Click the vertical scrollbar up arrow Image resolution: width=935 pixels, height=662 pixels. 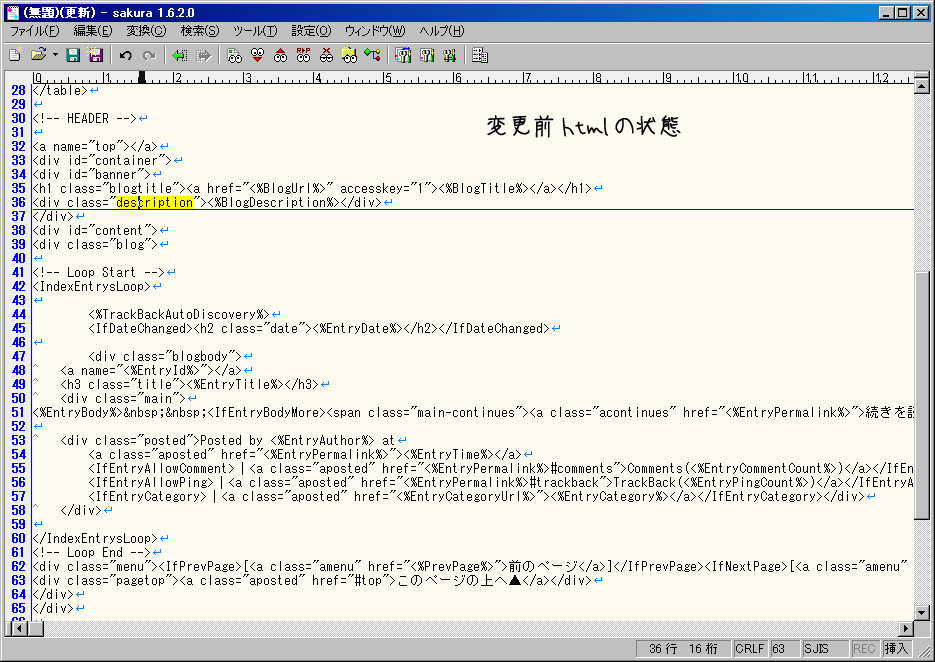click(x=921, y=86)
